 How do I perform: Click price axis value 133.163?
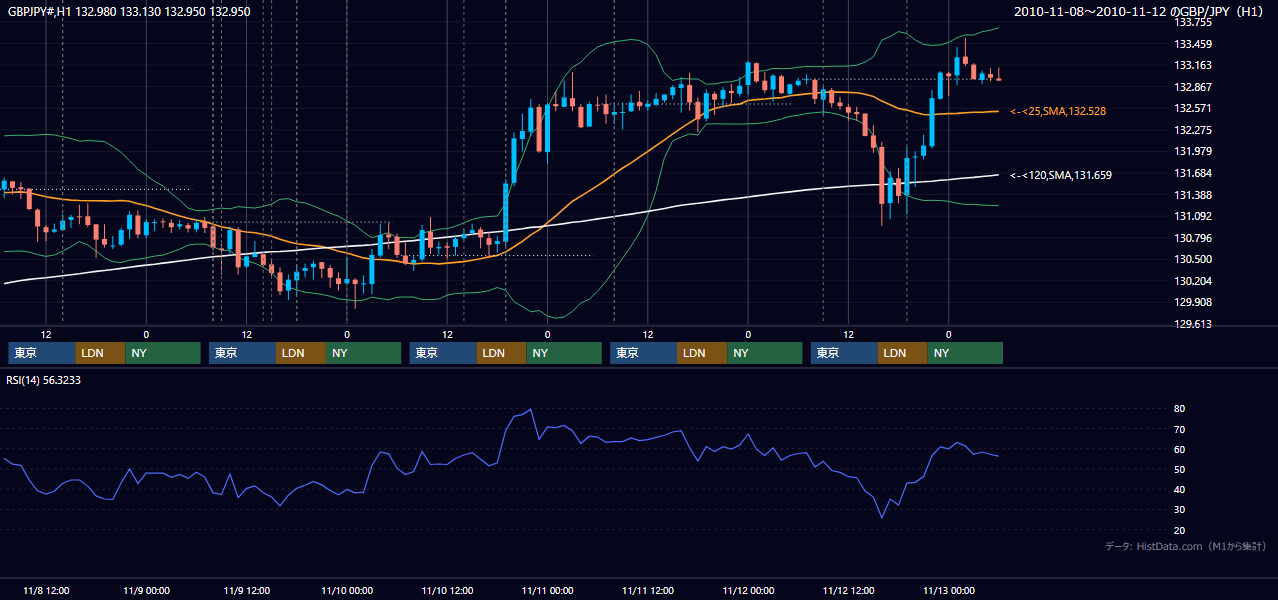pos(1195,65)
